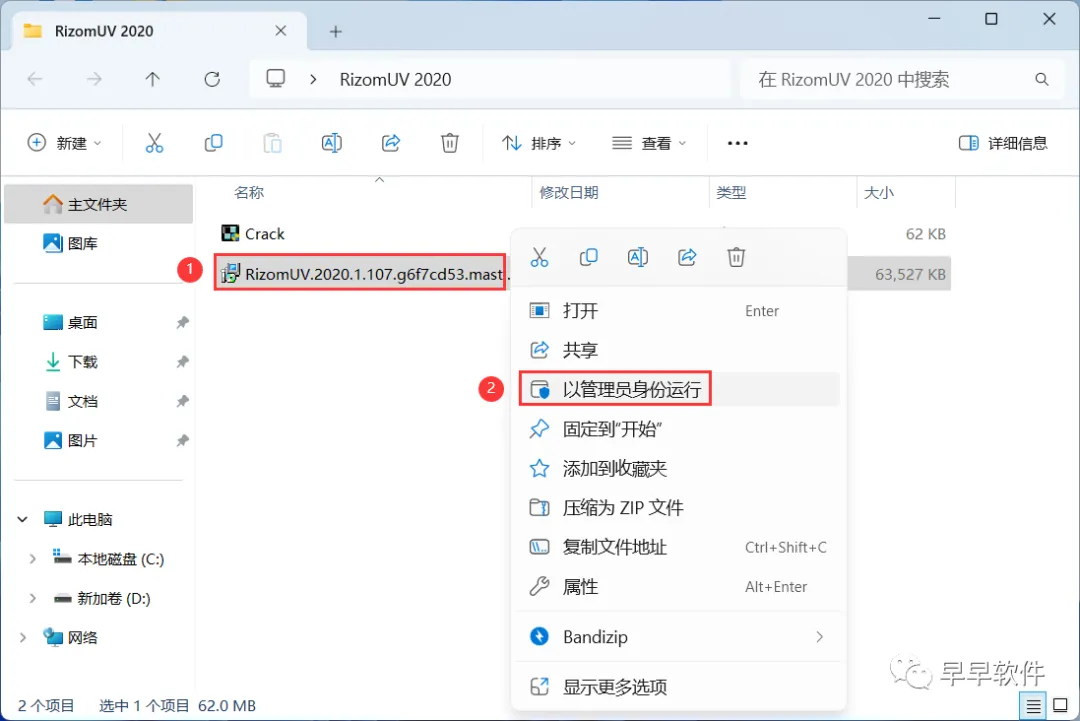This screenshot has width=1080, height=721.
Task: Choose 显示更多选项 menu entry
Action: (x=678, y=687)
